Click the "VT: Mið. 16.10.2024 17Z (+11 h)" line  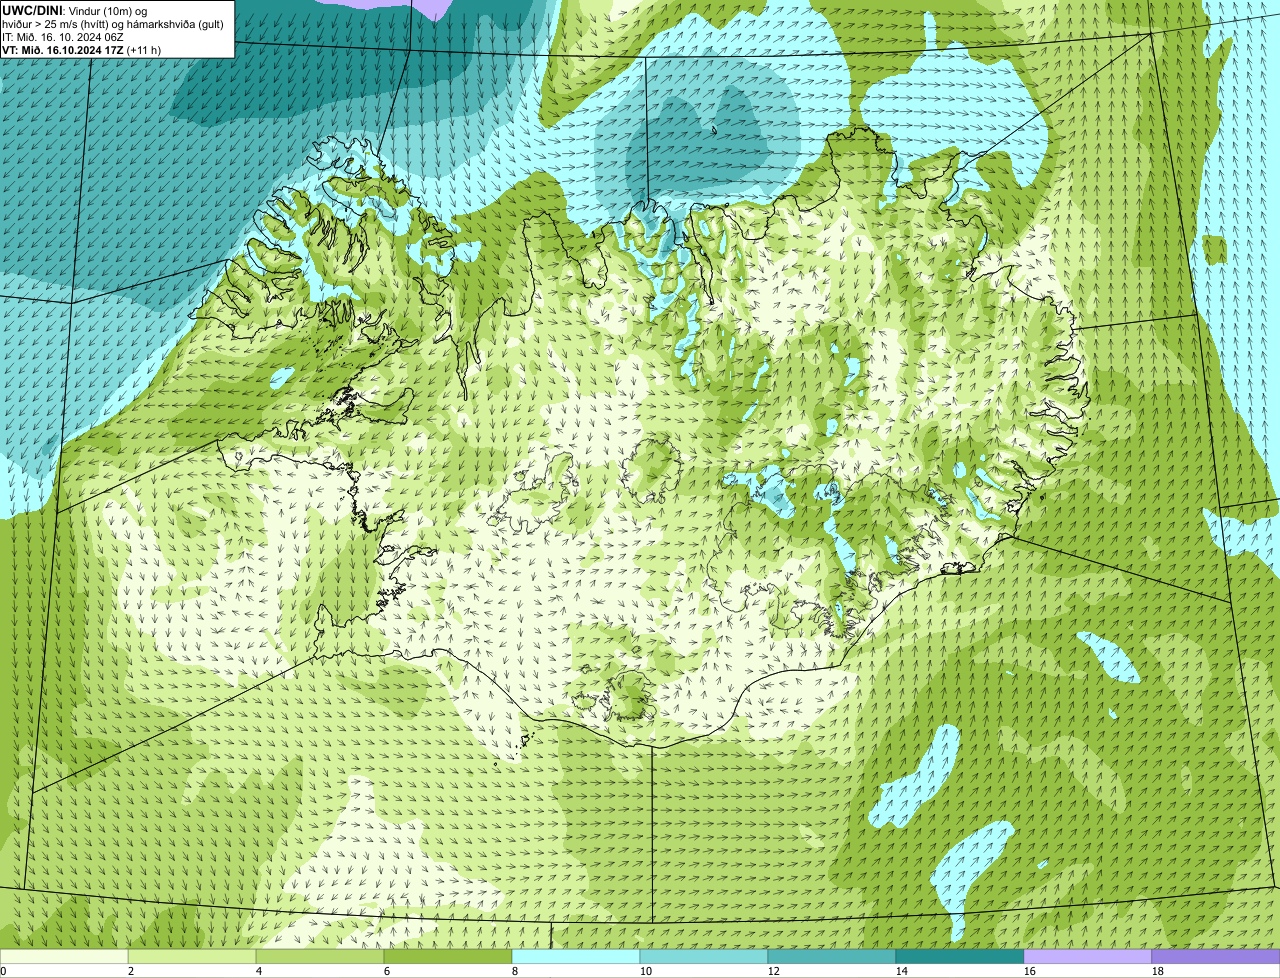click(81, 49)
